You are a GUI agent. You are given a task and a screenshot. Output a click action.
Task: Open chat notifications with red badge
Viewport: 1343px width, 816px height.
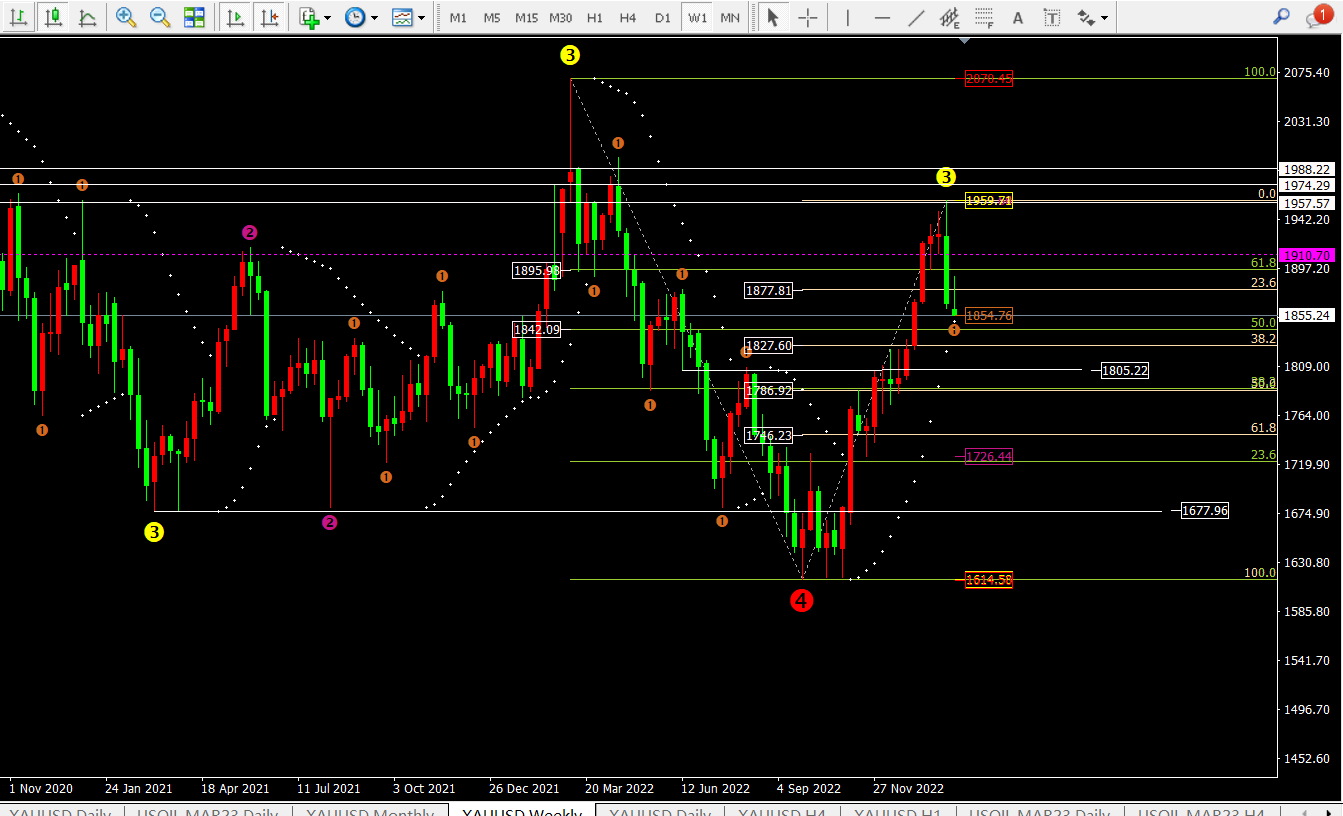1319,16
